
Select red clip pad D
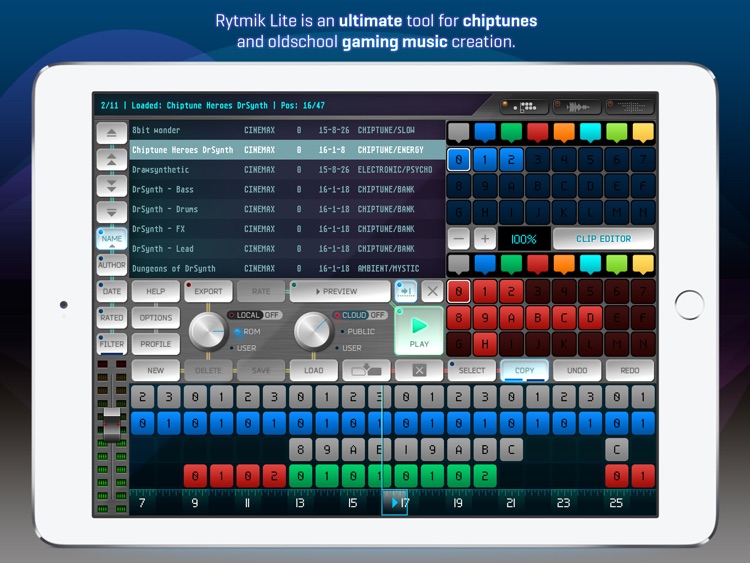tap(590, 317)
